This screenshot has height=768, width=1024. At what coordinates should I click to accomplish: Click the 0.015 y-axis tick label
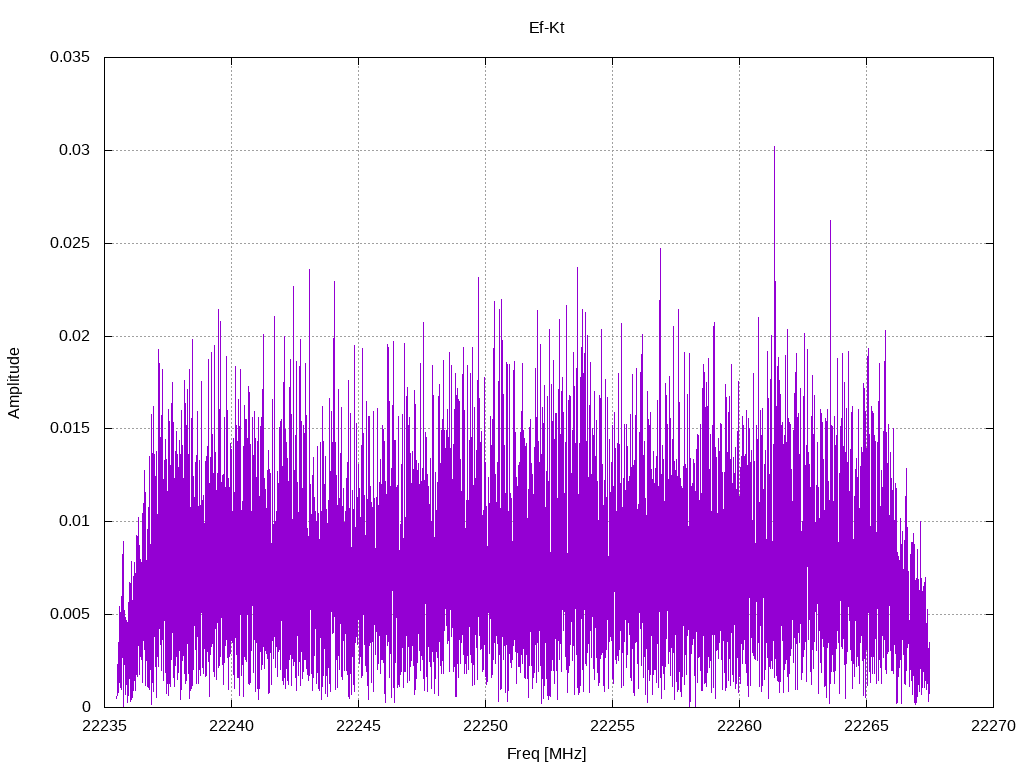(x=70, y=428)
